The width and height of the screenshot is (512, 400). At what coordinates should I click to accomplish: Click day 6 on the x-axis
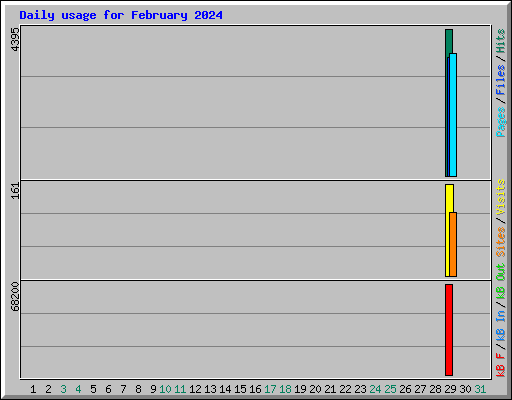pyautogui.click(x=108, y=389)
